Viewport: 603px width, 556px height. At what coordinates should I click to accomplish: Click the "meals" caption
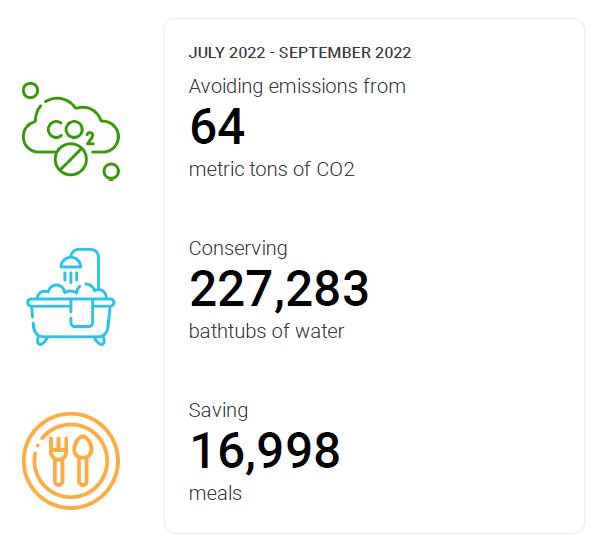[215, 493]
